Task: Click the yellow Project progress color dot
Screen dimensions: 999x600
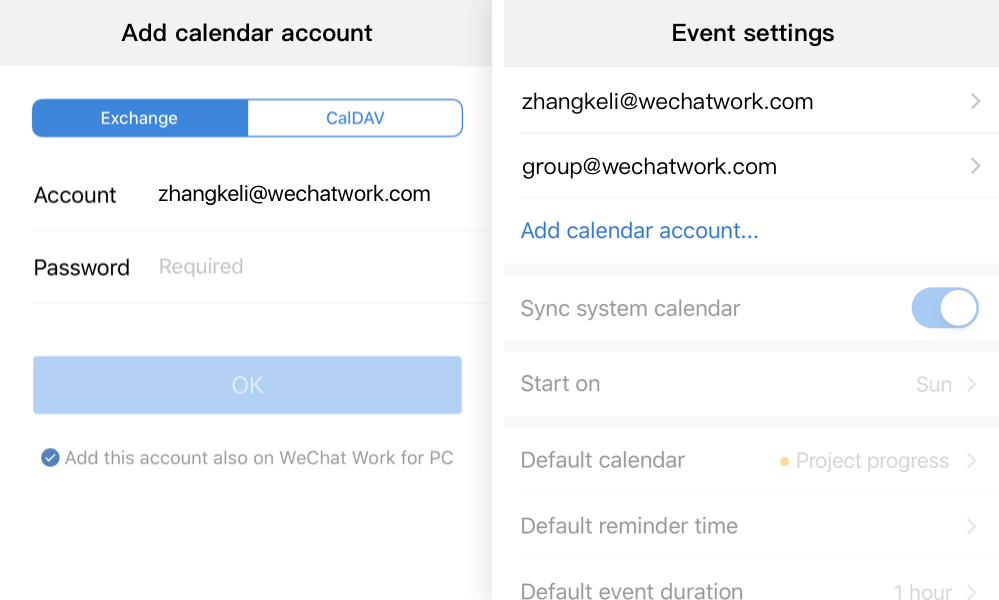Action: pyautogui.click(x=784, y=462)
